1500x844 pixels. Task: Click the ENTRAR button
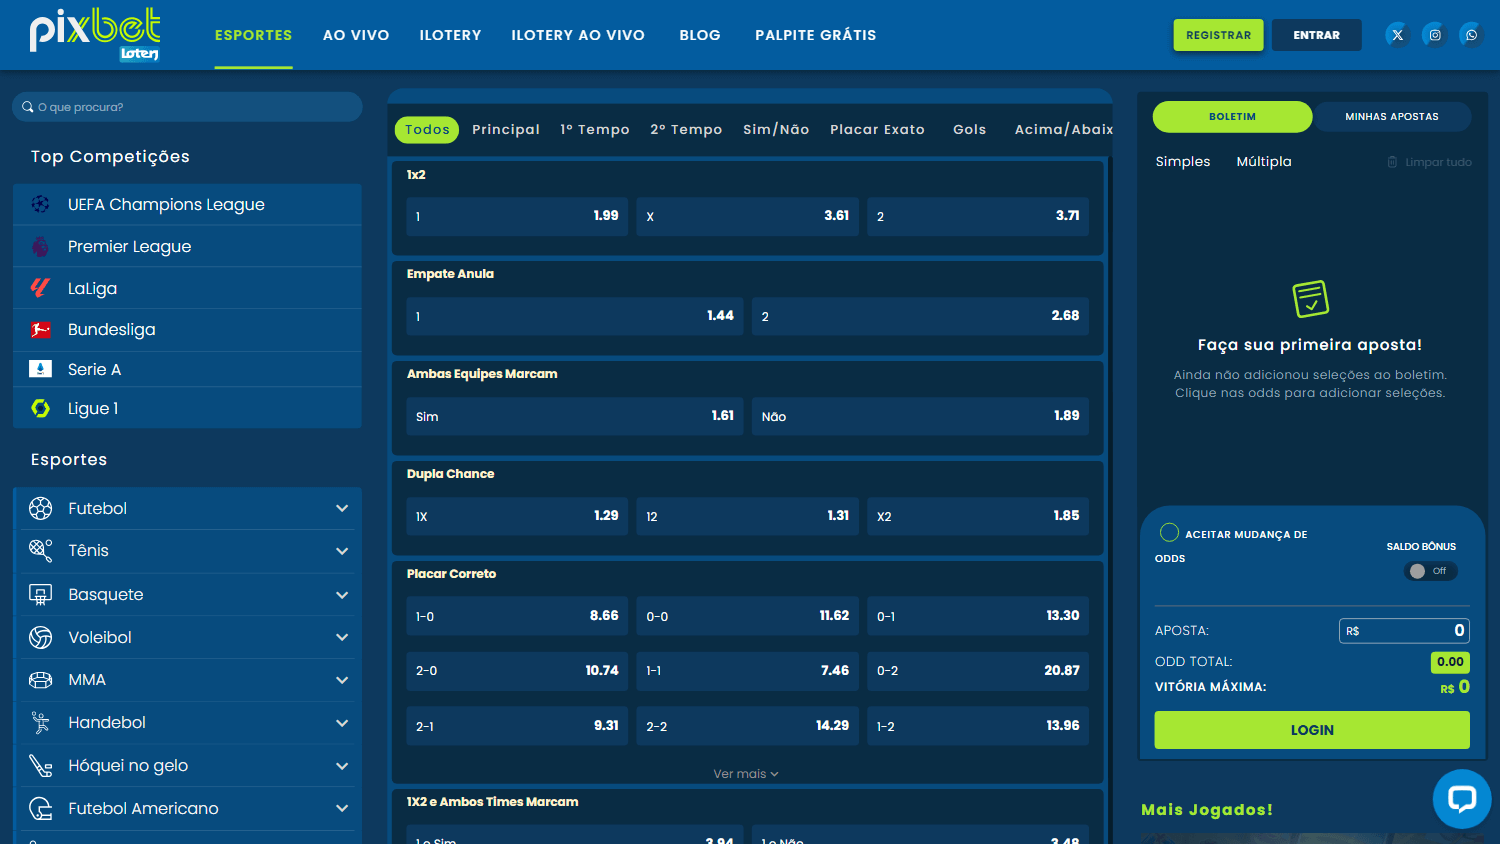point(1316,35)
